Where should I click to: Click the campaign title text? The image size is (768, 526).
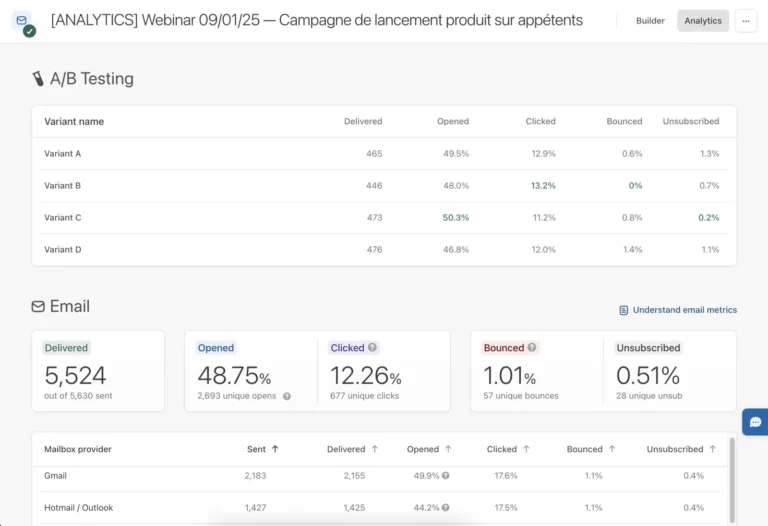point(317,20)
